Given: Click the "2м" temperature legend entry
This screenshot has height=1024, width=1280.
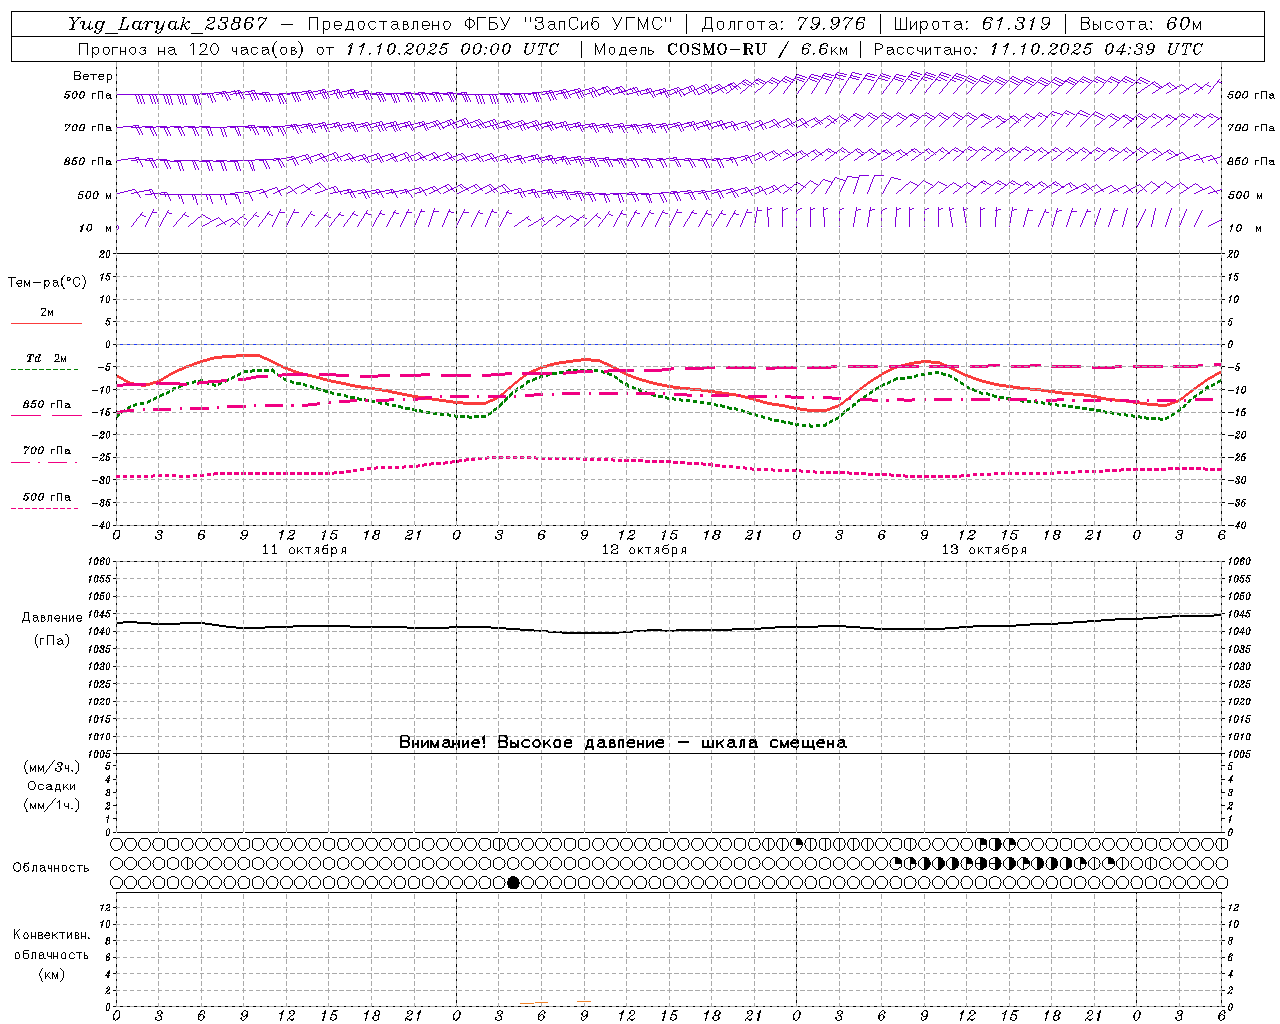Looking at the screenshot, I should tap(47, 312).
